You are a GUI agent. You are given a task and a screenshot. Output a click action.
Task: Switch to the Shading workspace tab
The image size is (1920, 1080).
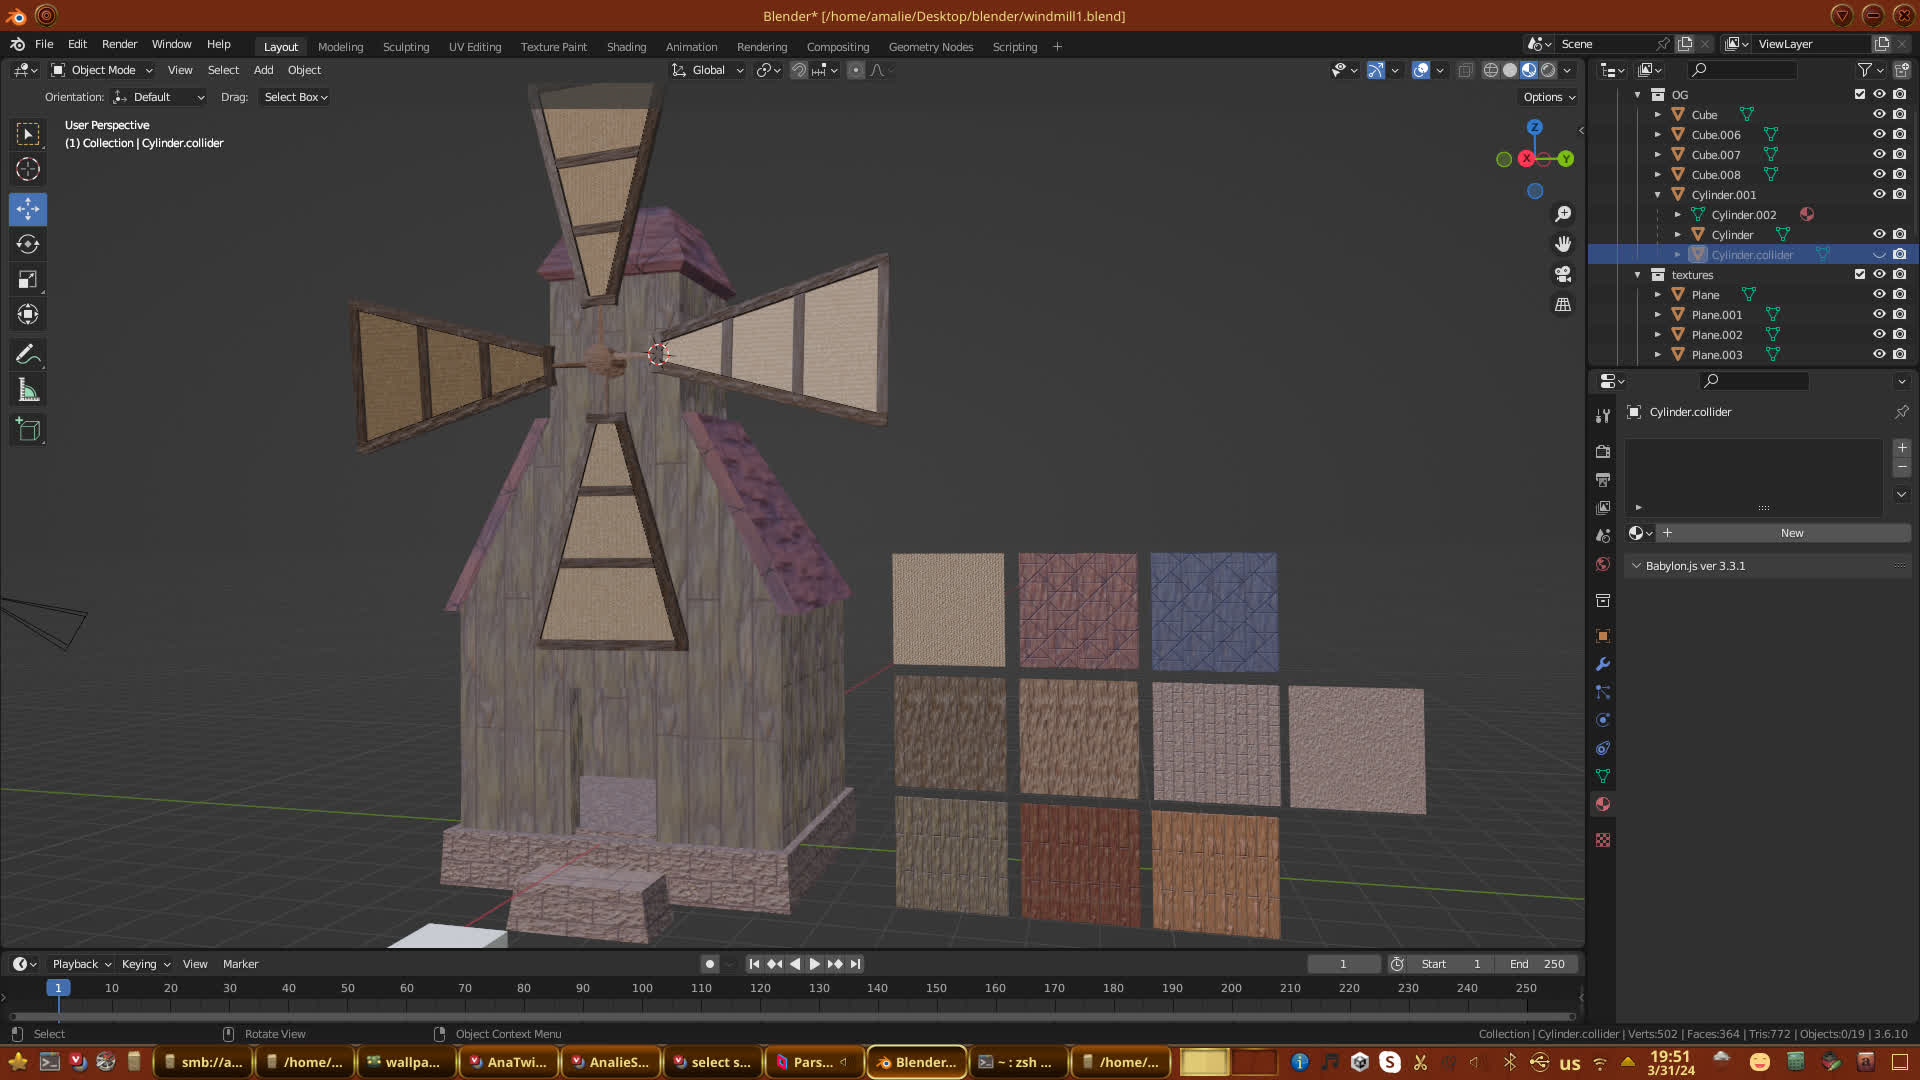point(626,47)
